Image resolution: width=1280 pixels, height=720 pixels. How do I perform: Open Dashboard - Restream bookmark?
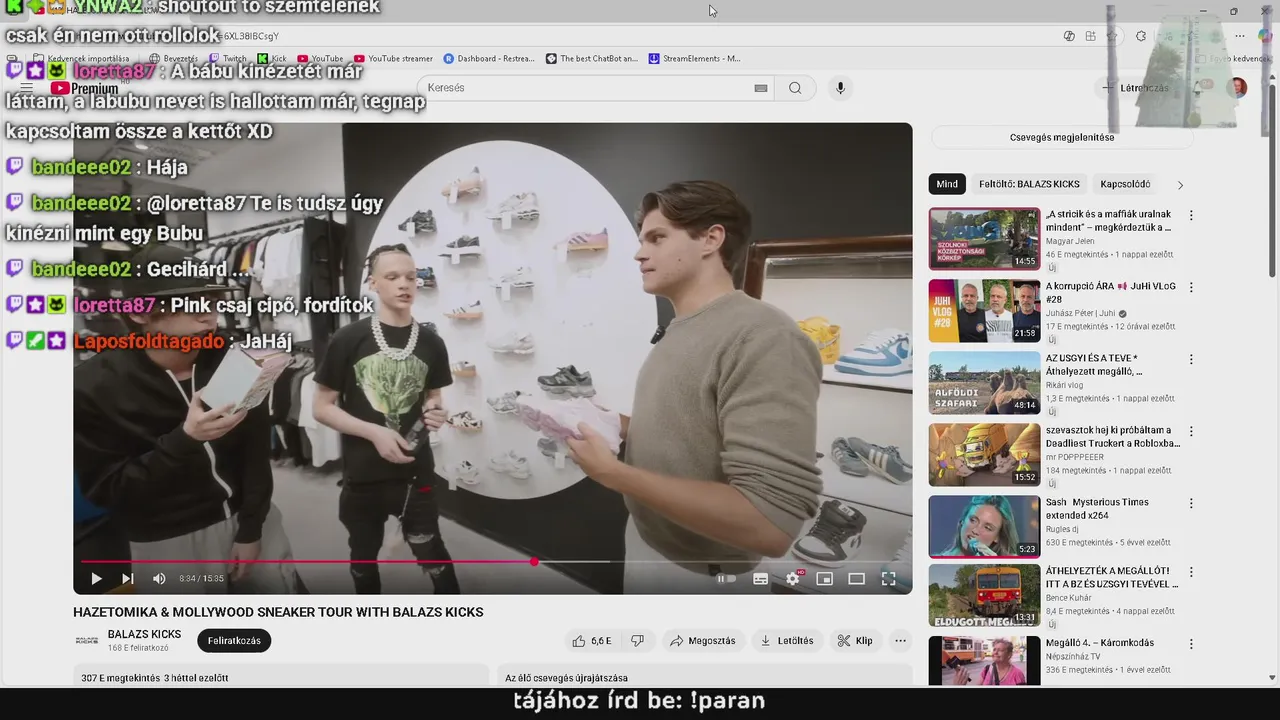pyautogui.click(x=489, y=59)
